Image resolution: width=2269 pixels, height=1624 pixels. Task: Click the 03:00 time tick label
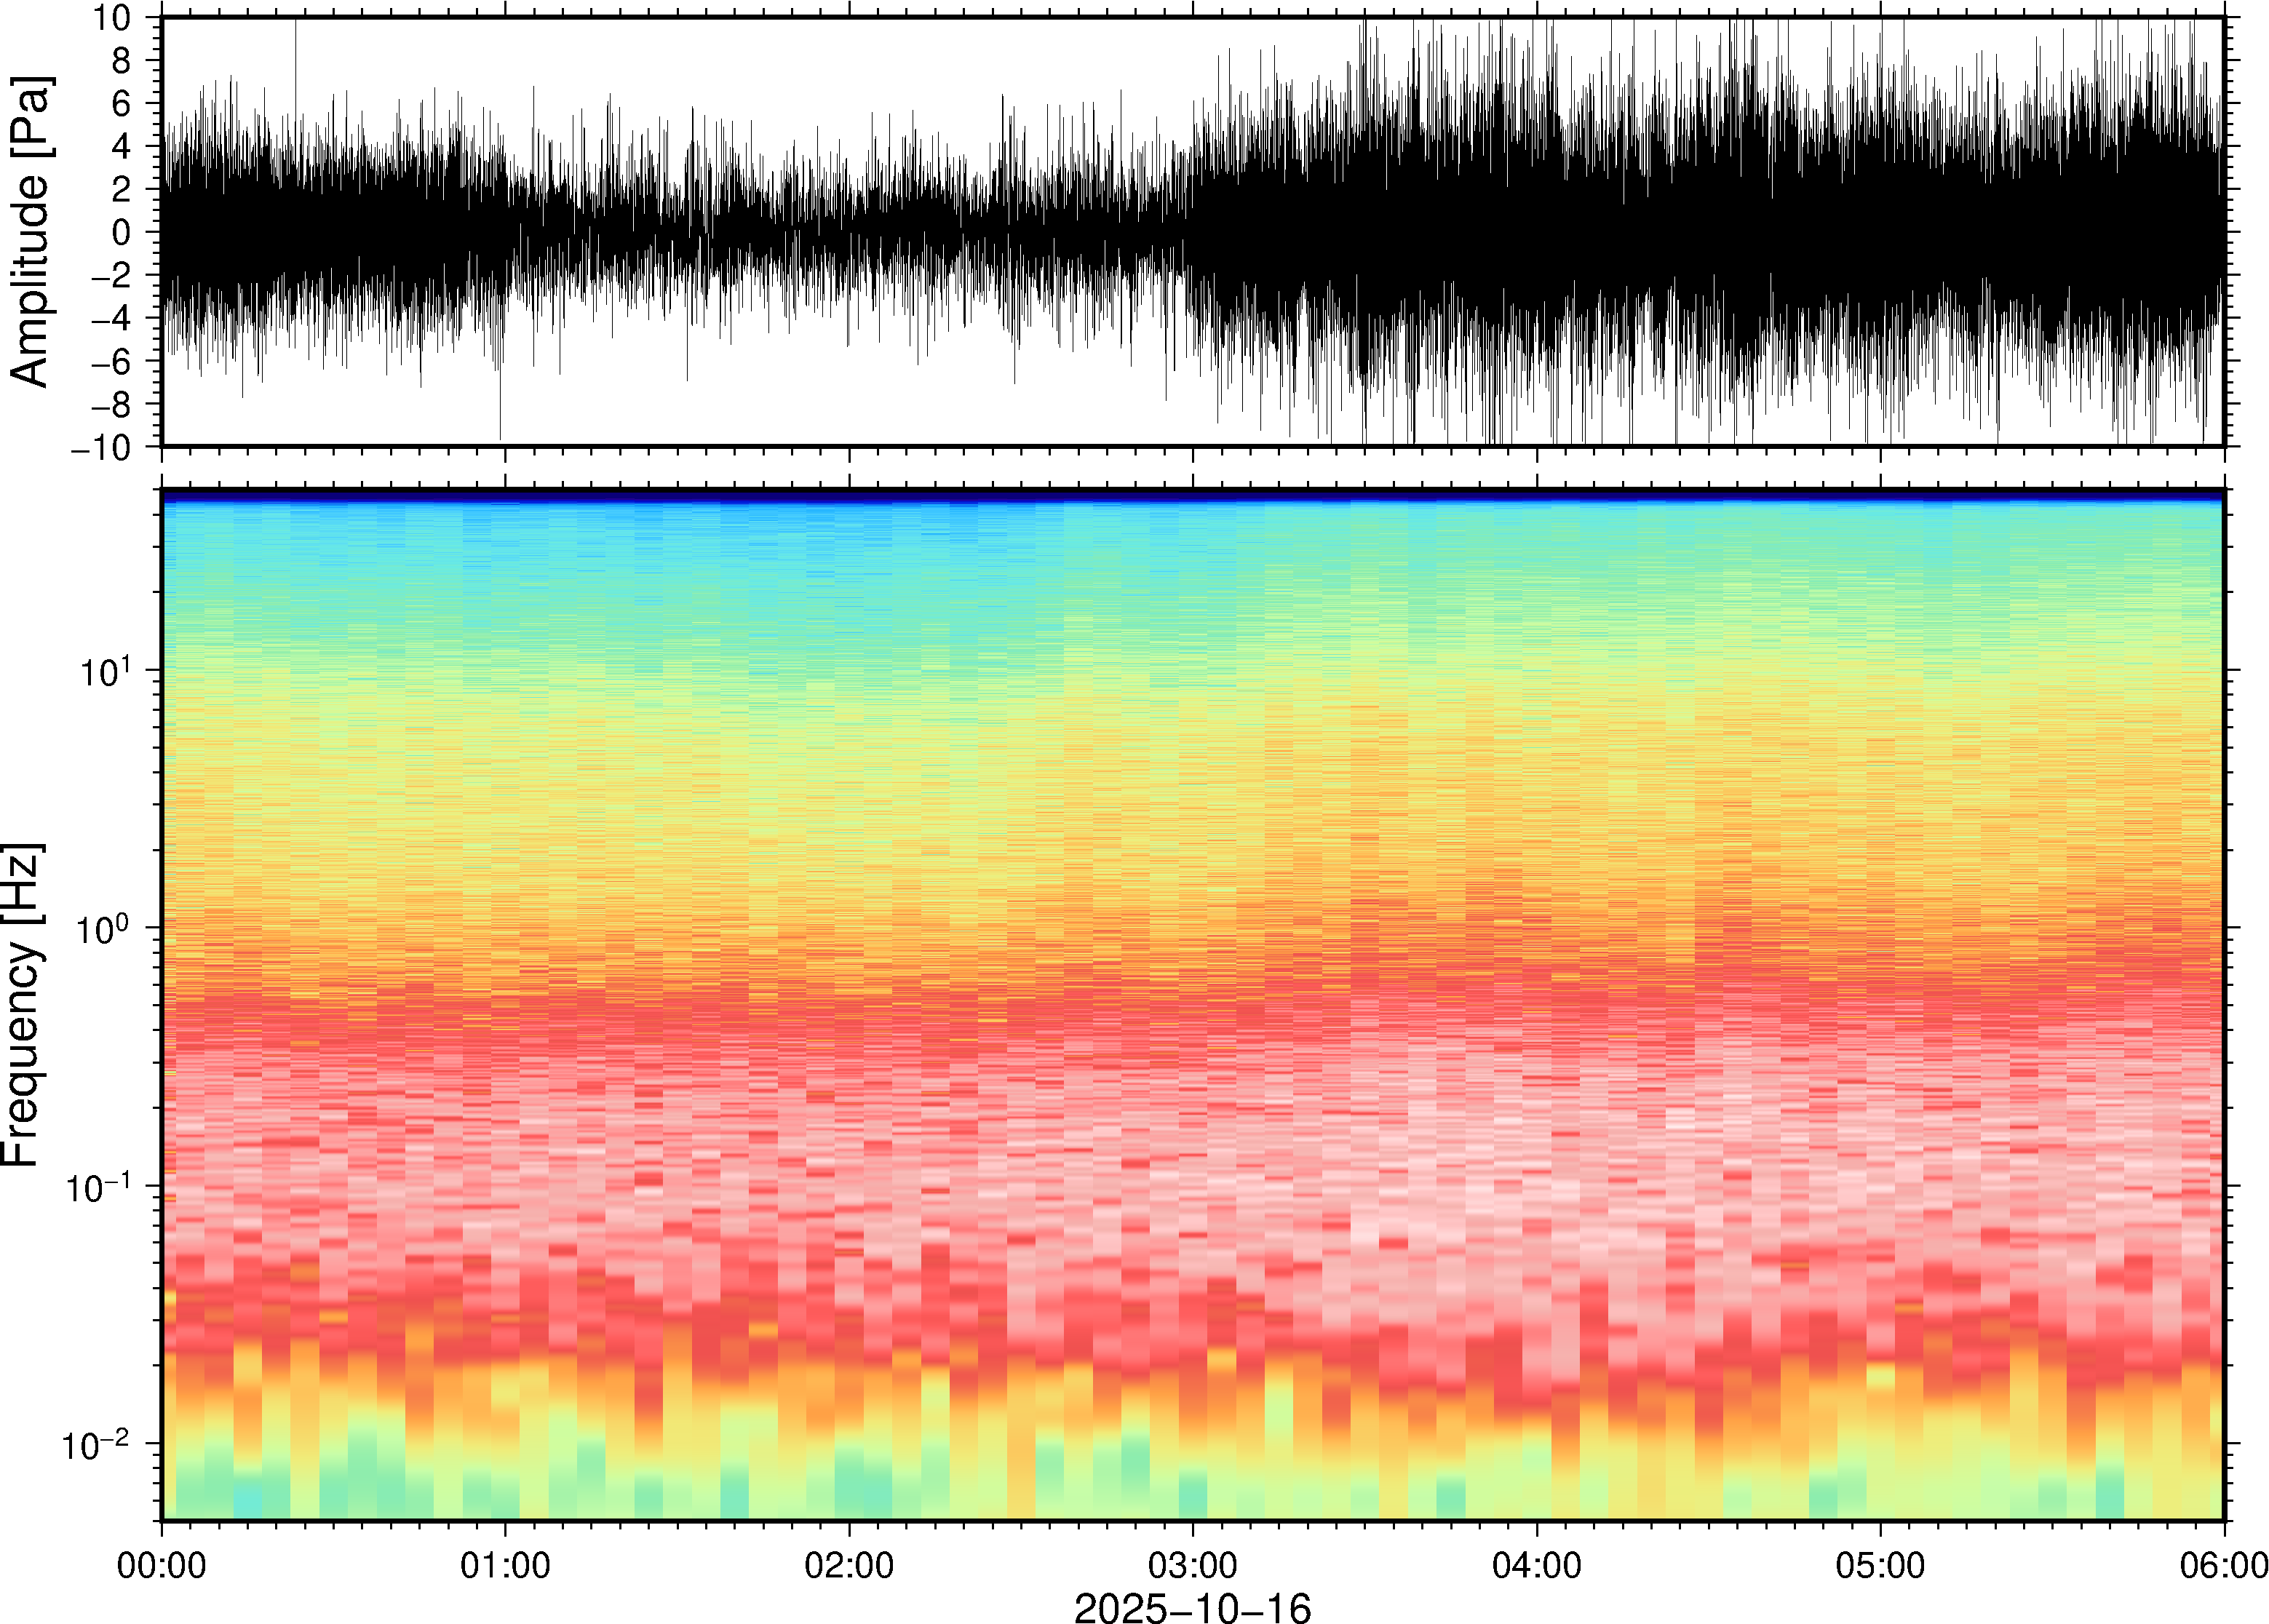tap(1192, 1565)
